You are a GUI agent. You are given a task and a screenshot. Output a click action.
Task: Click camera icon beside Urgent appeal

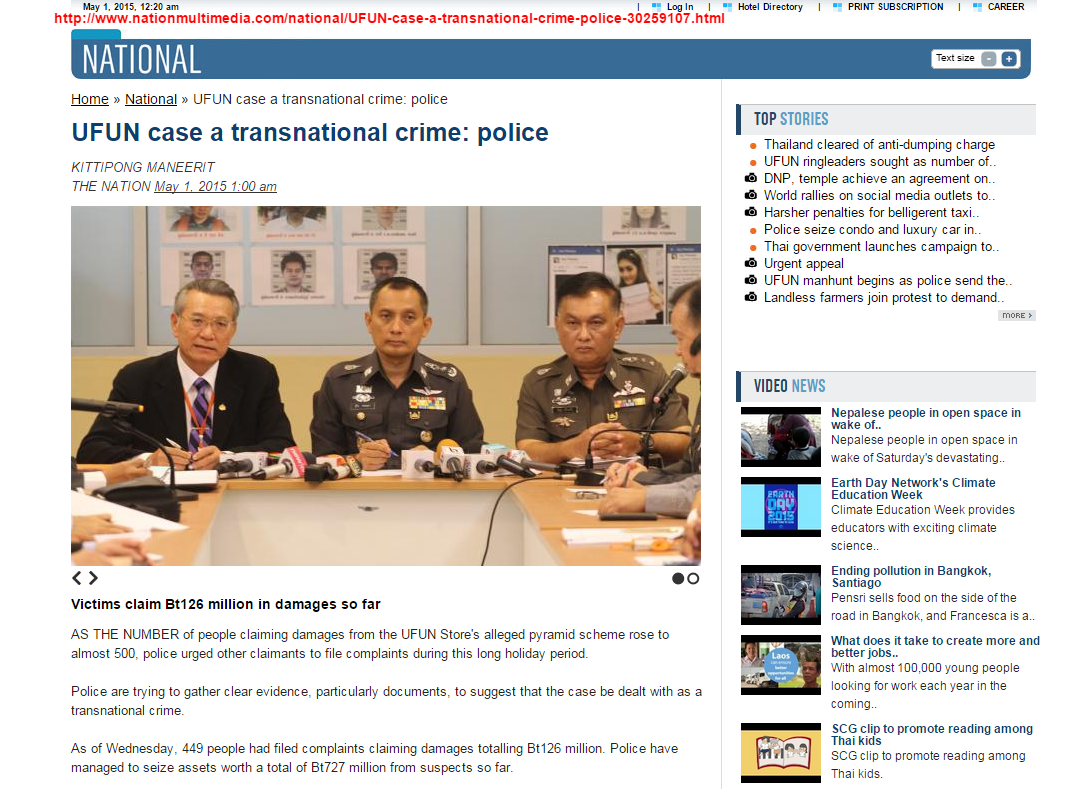tap(751, 263)
